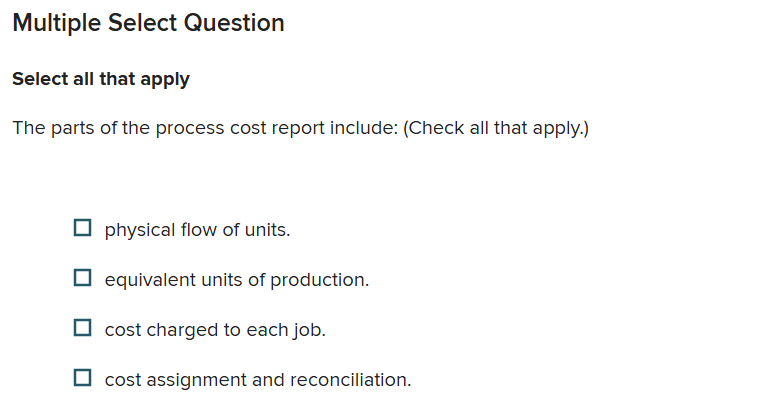Click the word "Select" in the bold instruction
This screenshot has height=416, width=763.
(x=40, y=78)
